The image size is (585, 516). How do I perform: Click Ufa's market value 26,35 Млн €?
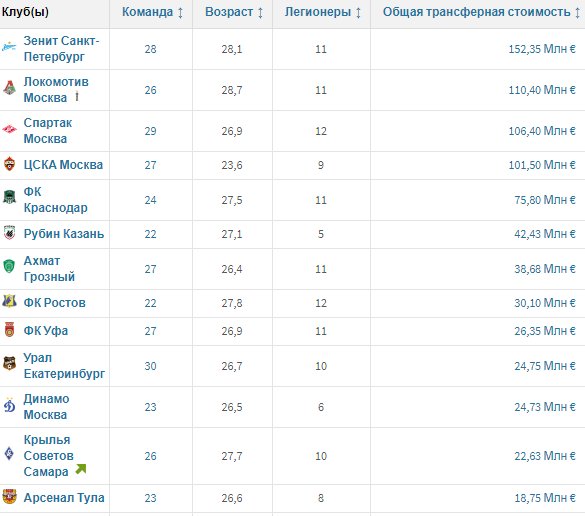click(545, 331)
